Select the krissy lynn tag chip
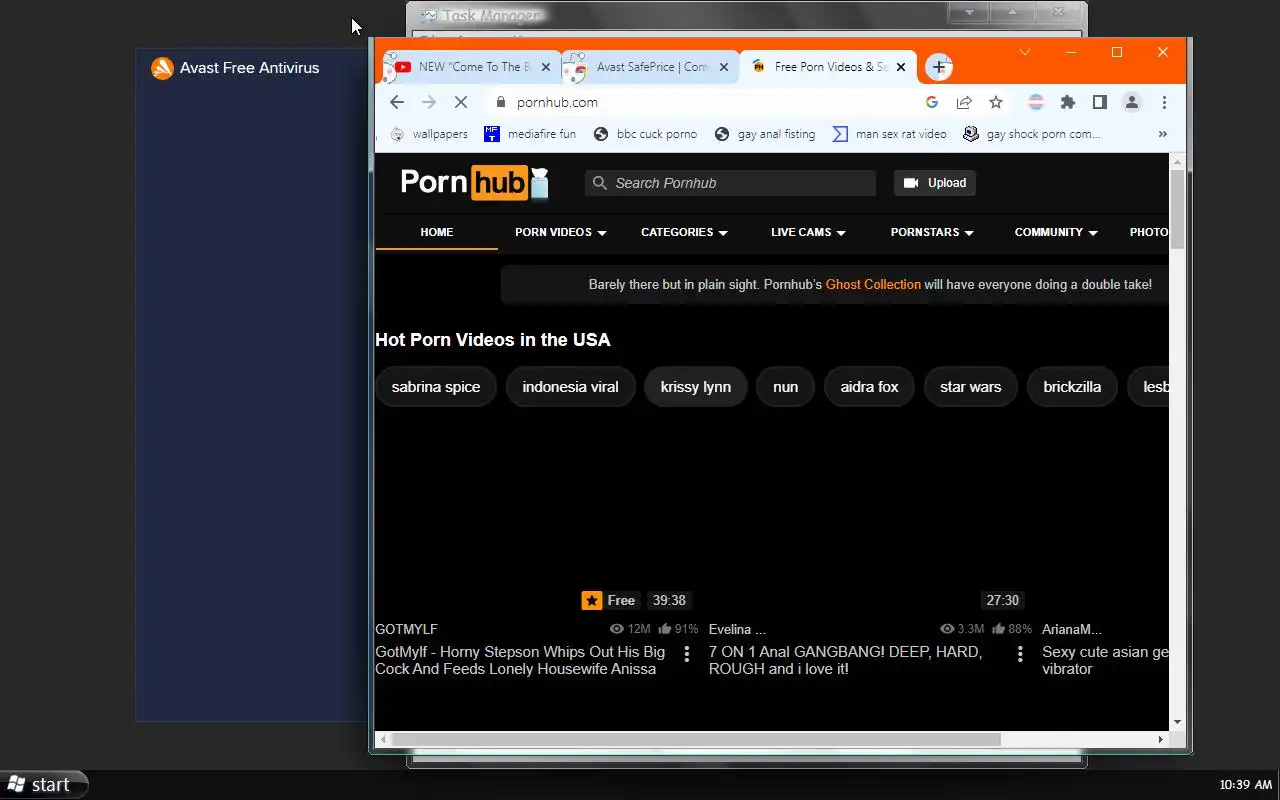The image size is (1280, 800). click(696, 387)
